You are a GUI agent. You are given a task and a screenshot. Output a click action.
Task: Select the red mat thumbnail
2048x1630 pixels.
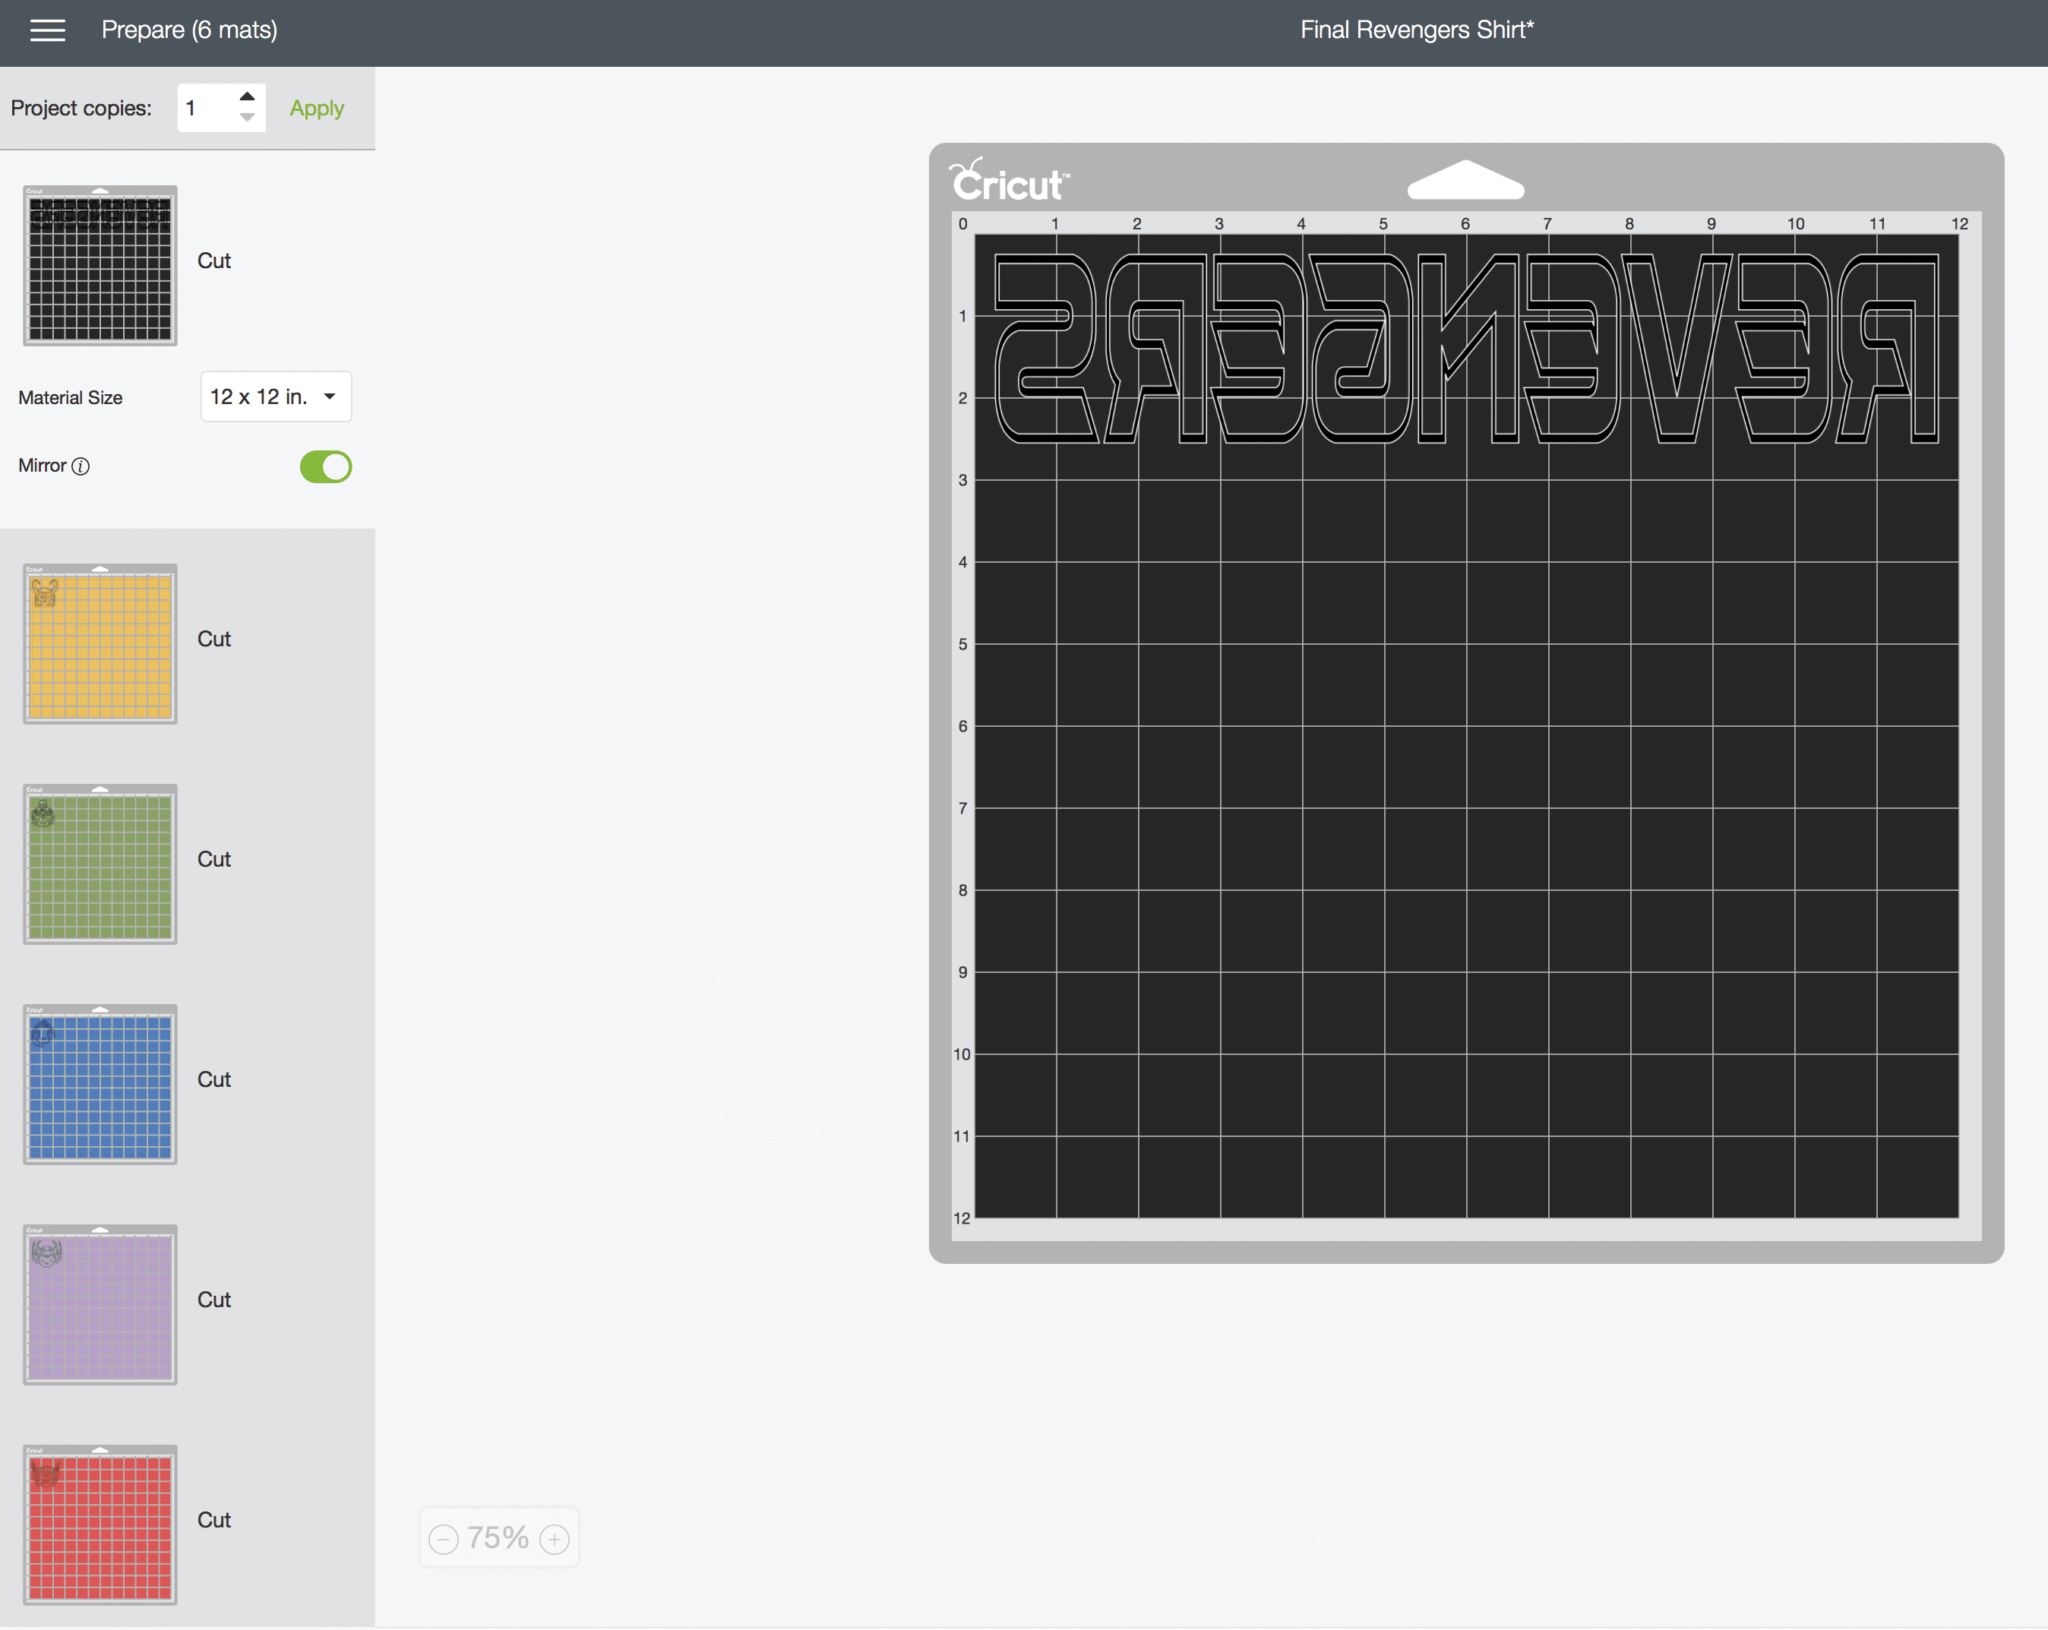[x=100, y=1524]
